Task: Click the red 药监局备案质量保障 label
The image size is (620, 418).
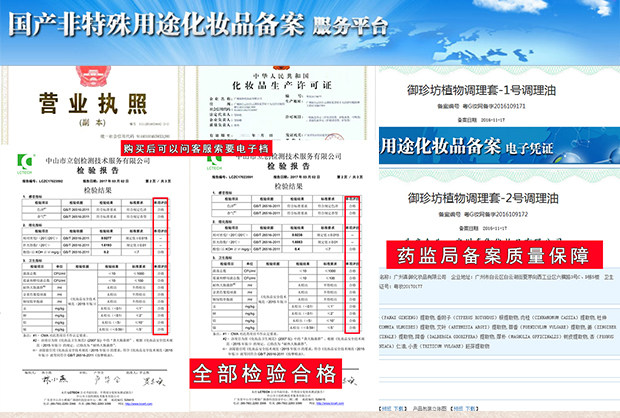Action: click(494, 255)
